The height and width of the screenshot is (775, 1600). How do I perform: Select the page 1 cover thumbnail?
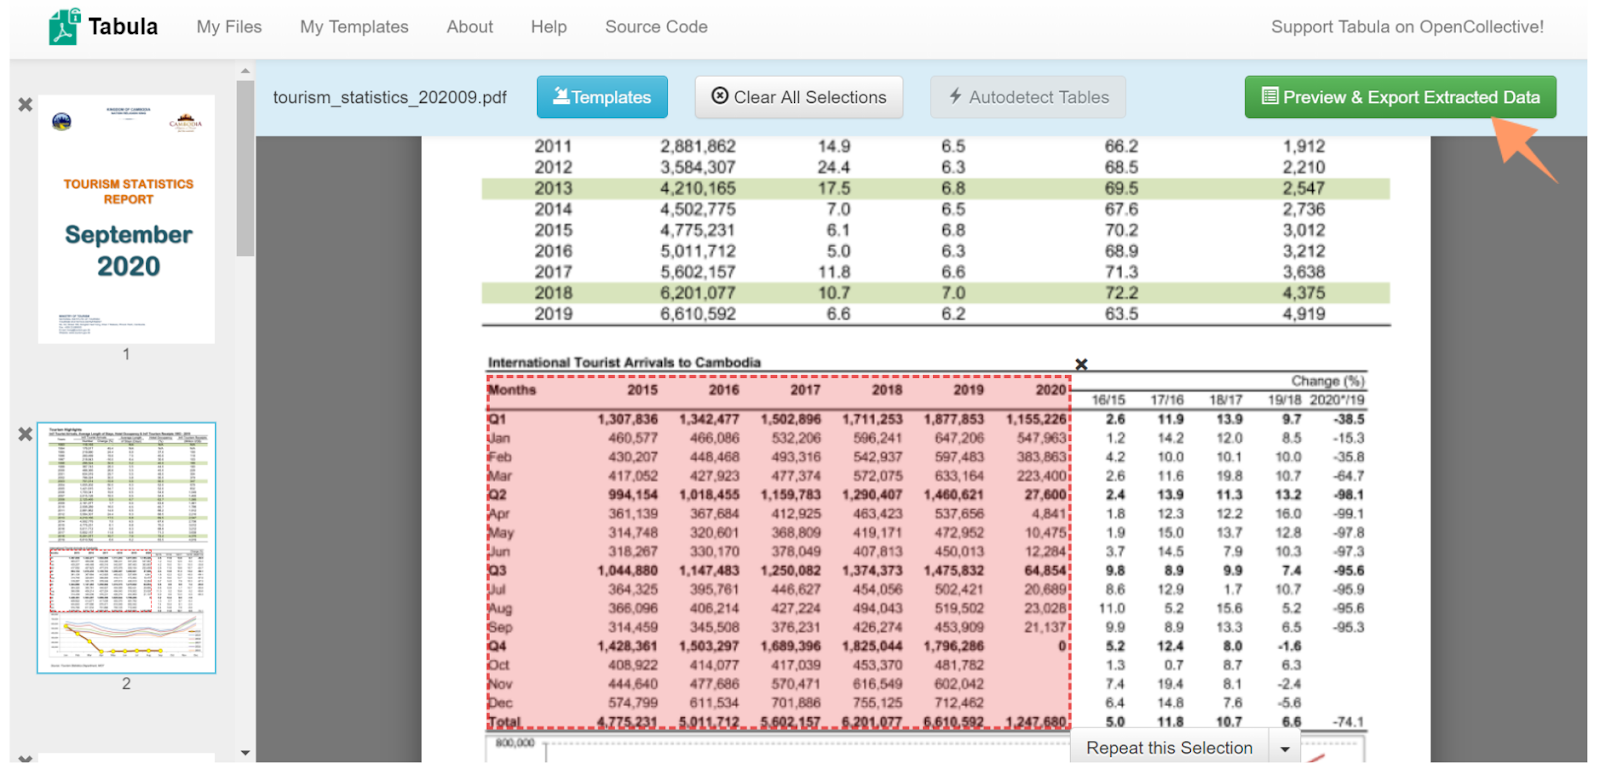[x=126, y=219]
